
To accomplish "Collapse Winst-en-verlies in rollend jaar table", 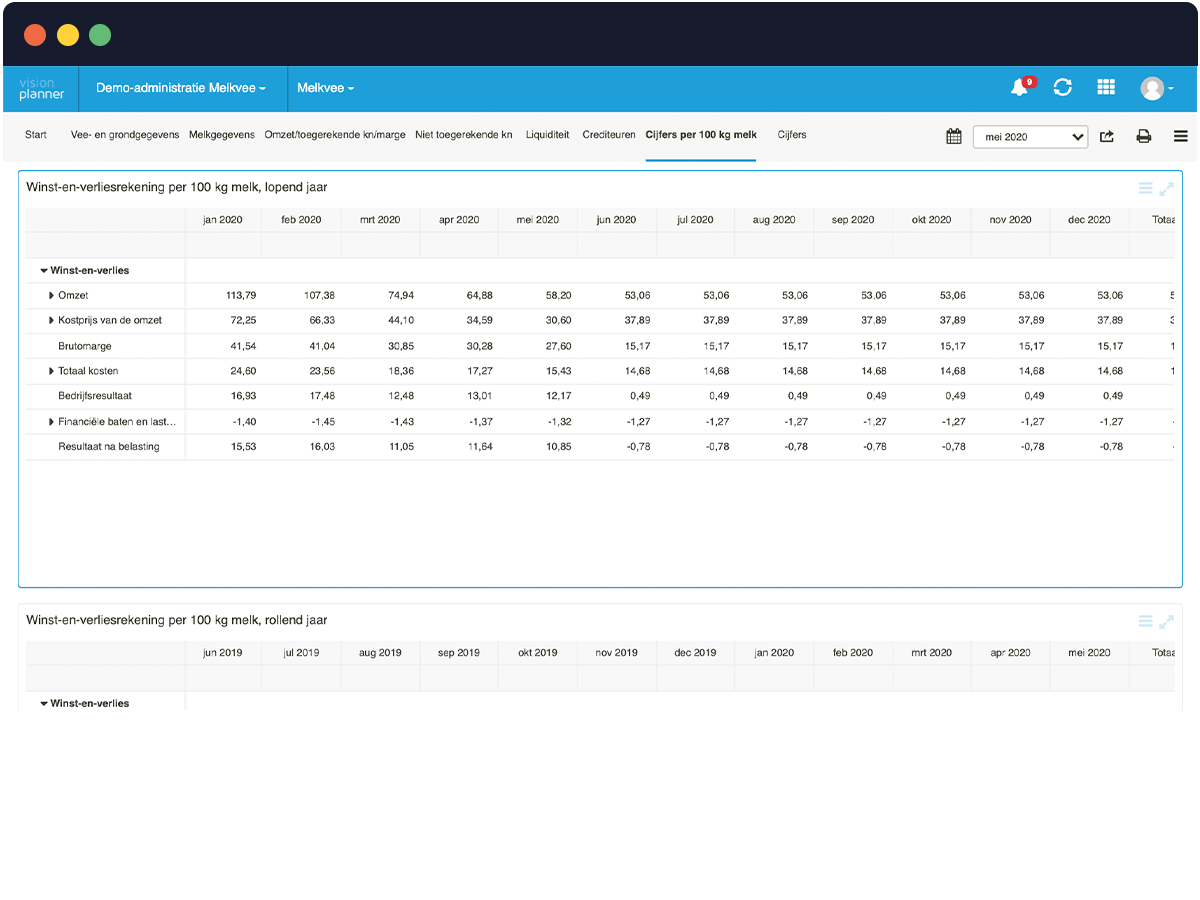I will [44, 703].
